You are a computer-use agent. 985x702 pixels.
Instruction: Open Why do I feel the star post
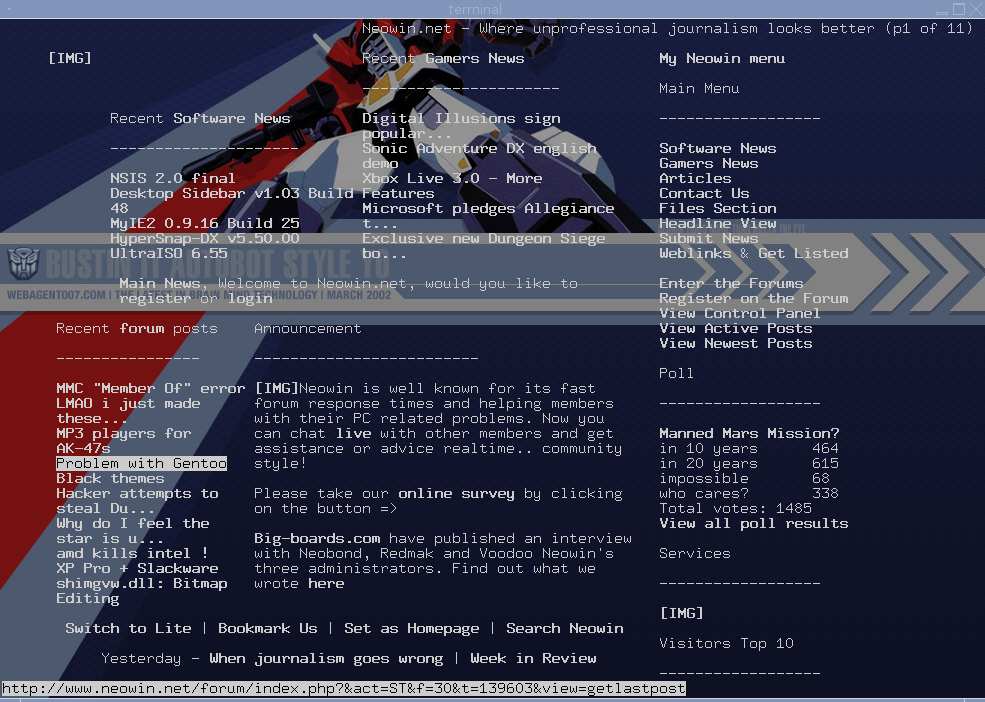133,531
